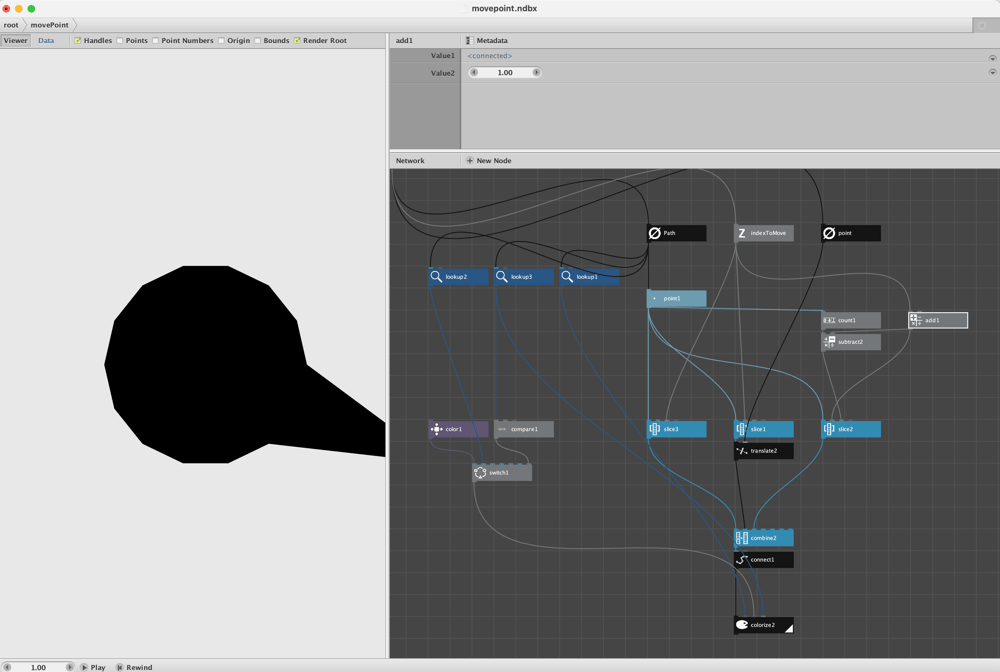
Task: Click the Metadata icon
Action: click(x=470, y=40)
